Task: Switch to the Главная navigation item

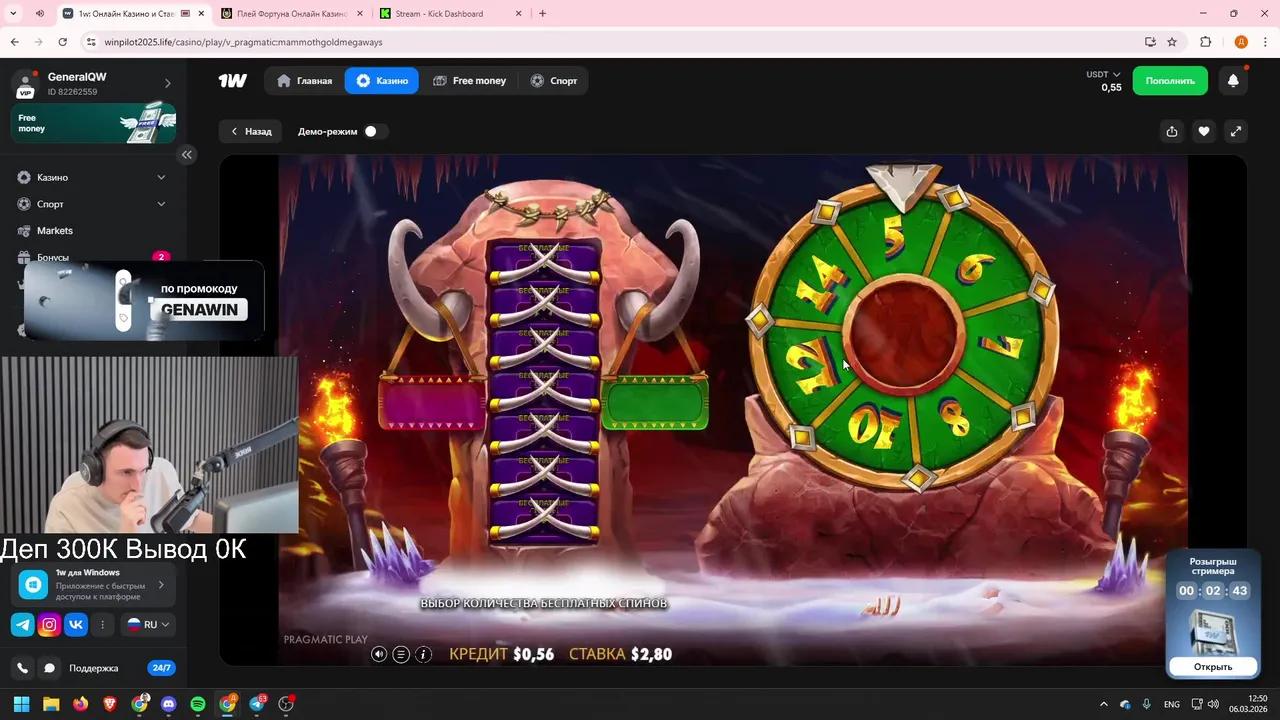Action: click(x=307, y=80)
